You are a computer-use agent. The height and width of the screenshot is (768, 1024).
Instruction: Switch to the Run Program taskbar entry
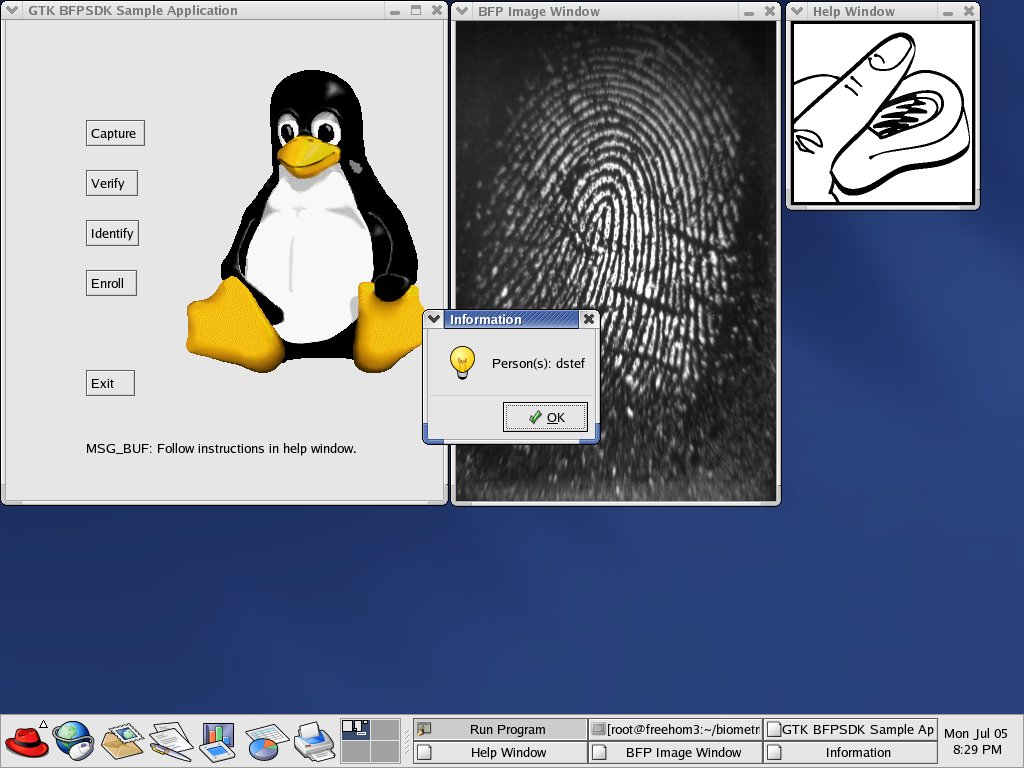point(500,729)
